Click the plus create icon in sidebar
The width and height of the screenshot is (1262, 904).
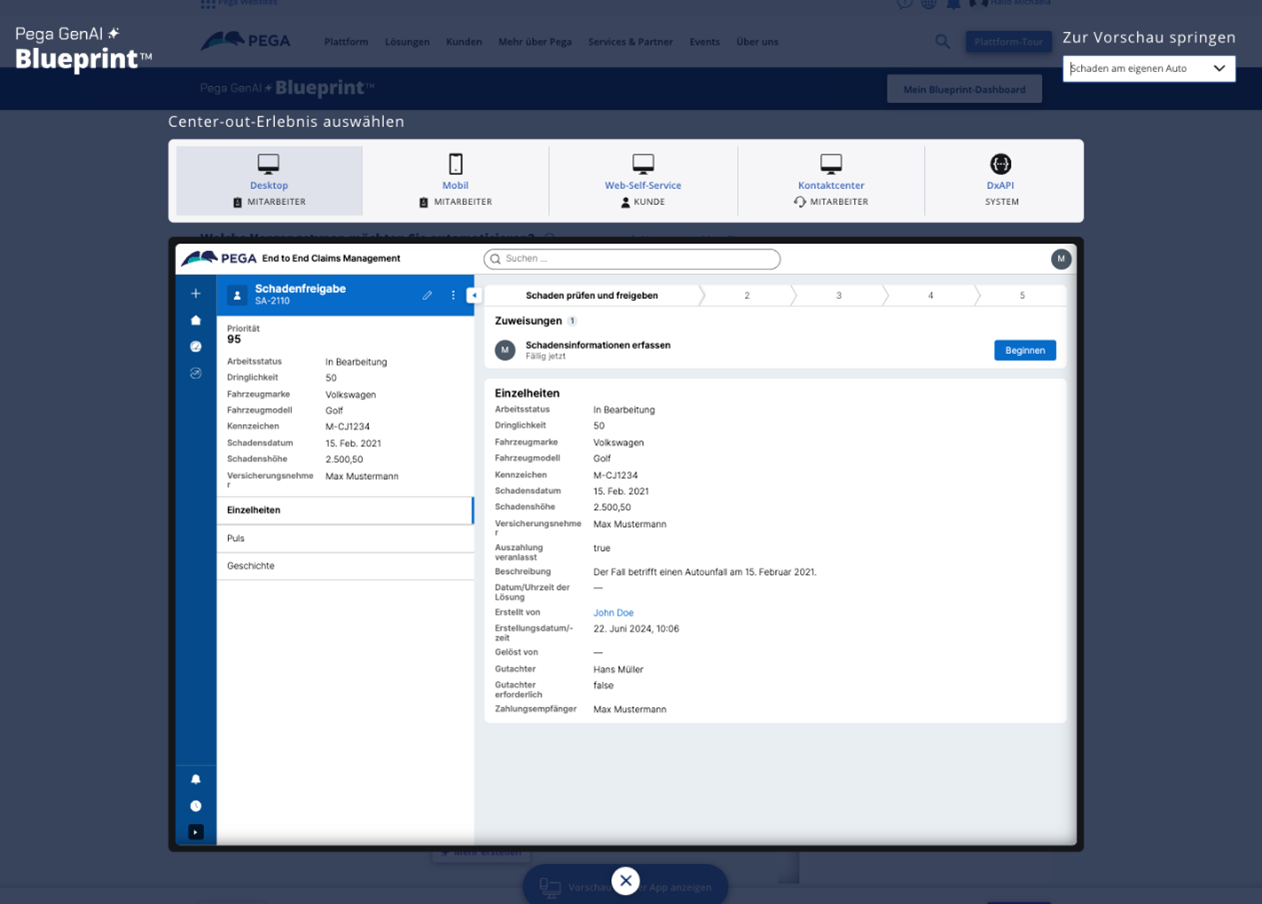(x=196, y=293)
